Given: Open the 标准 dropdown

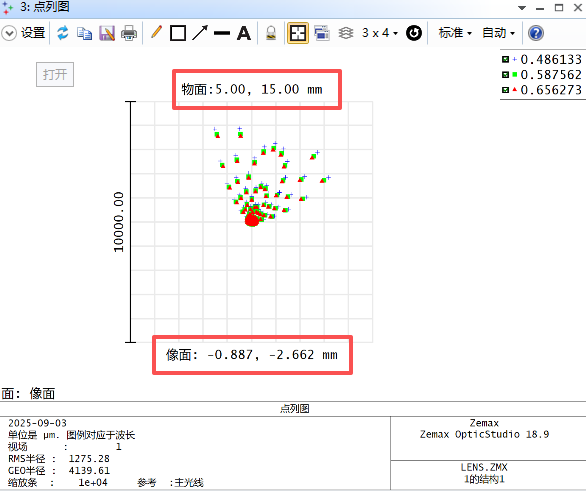Looking at the screenshot, I should [x=455, y=33].
